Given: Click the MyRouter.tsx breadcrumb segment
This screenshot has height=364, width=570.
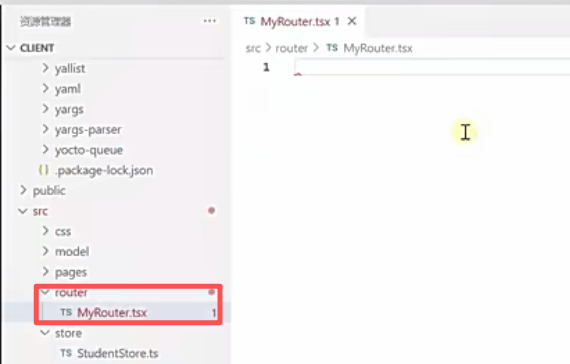Looking at the screenshot, I should click(x=378, y=48).
